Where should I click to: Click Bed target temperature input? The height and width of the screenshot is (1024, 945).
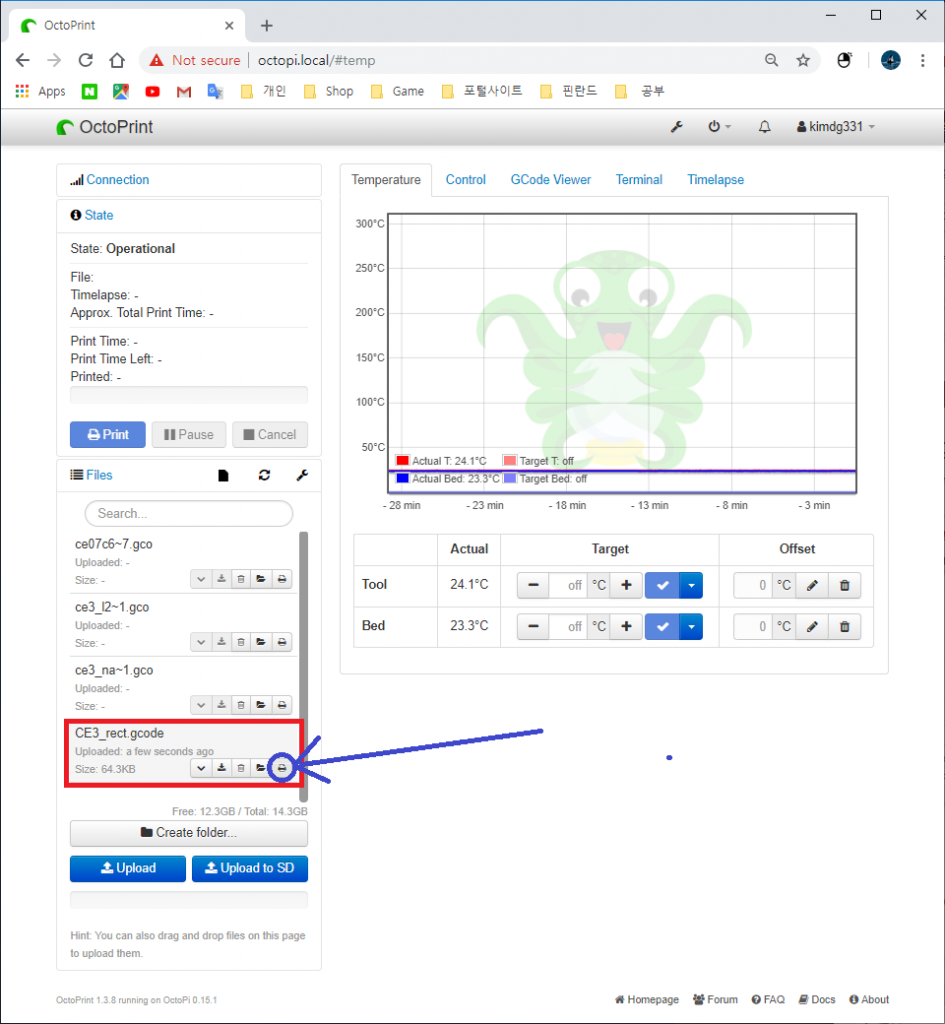pos(568,626)
